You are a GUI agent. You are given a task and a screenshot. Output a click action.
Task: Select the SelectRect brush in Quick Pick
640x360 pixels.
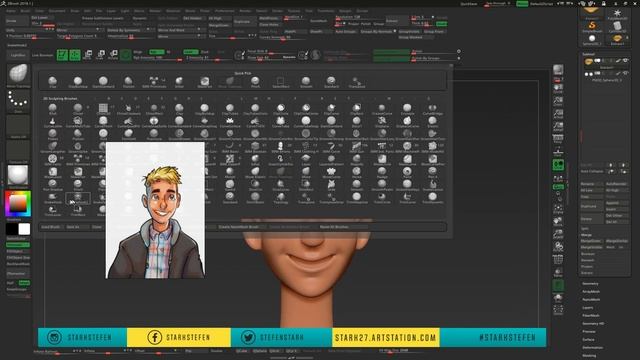(280, 82)
